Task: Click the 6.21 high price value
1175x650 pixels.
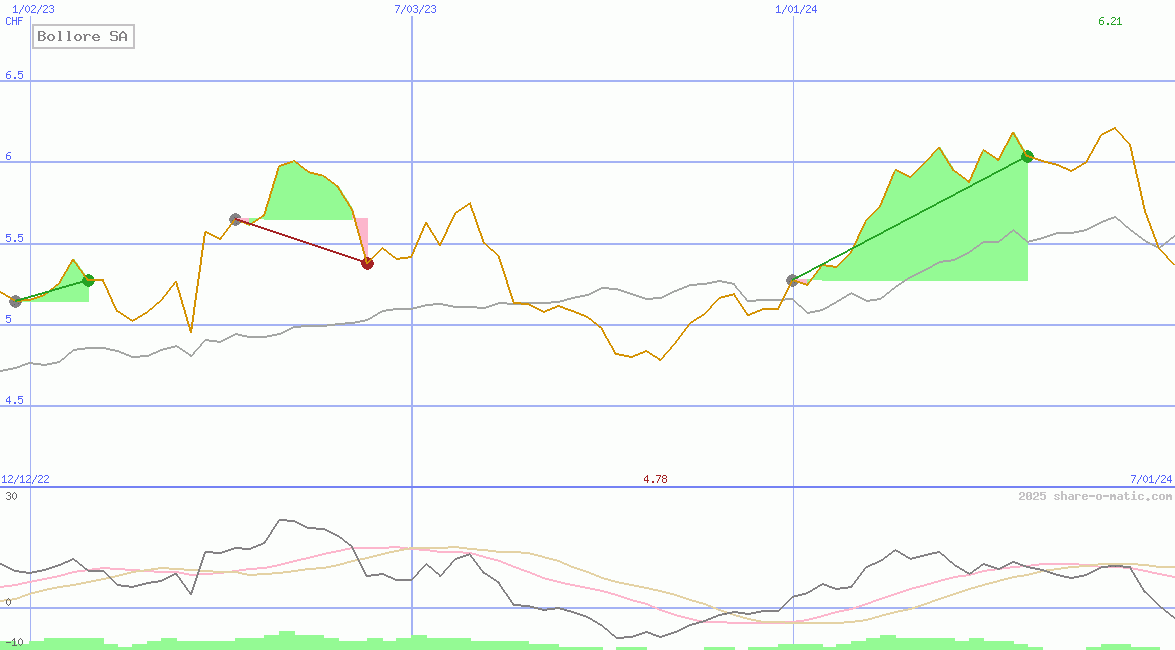Action: pos(1110,21)
